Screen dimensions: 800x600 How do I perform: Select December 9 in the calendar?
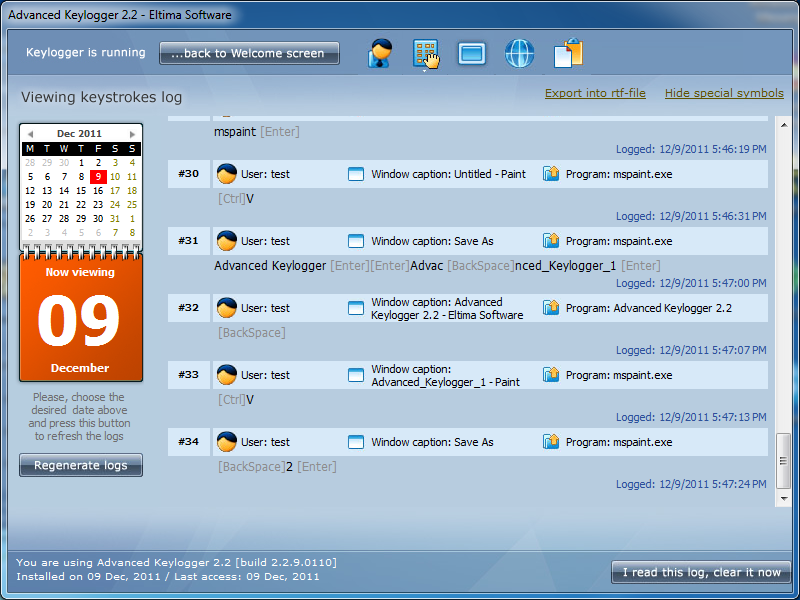point(98,177)
